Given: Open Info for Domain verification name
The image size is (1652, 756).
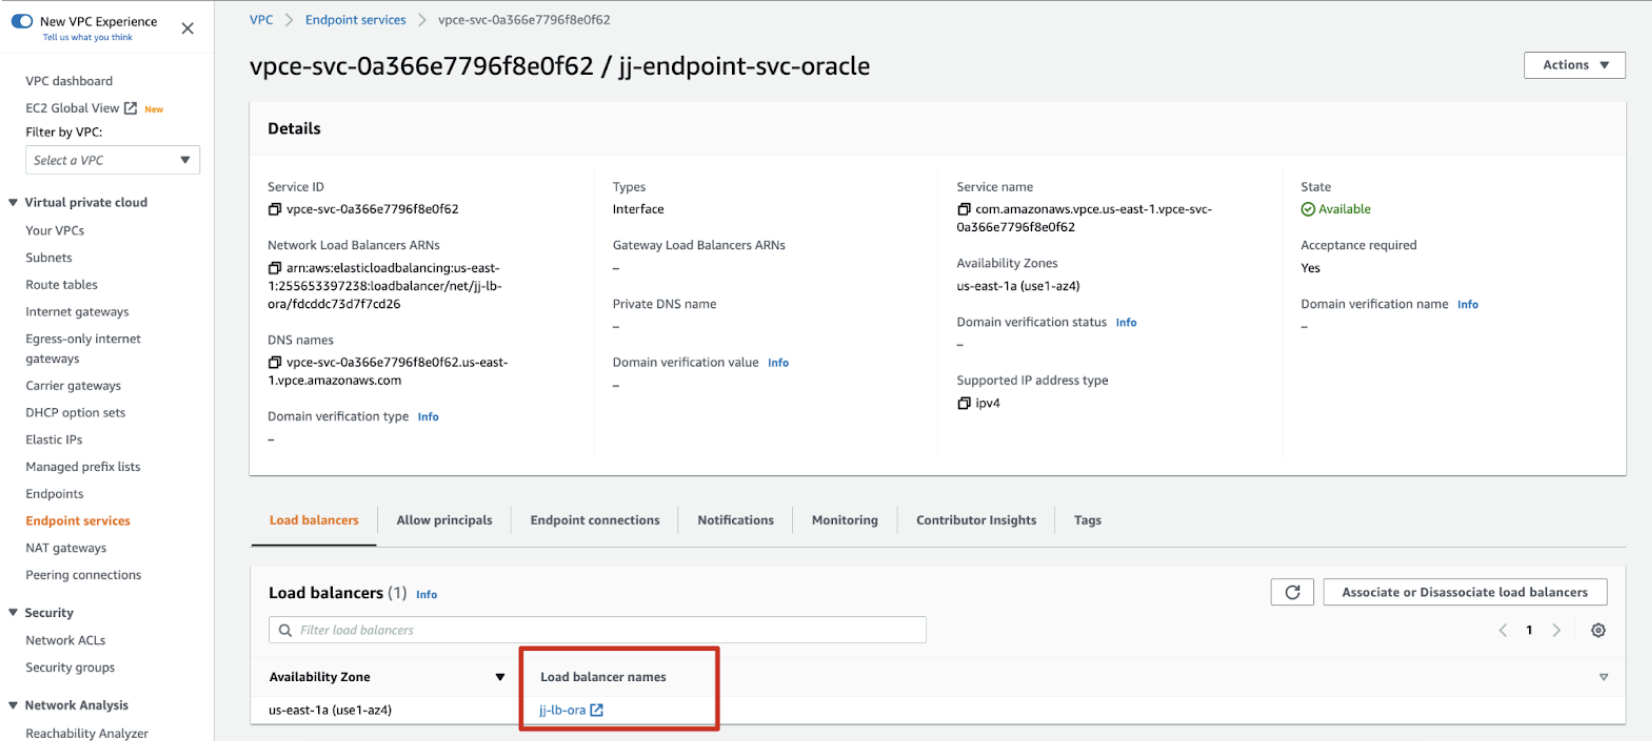Looking at the screenshot, I should click(x=1467, y=304).
